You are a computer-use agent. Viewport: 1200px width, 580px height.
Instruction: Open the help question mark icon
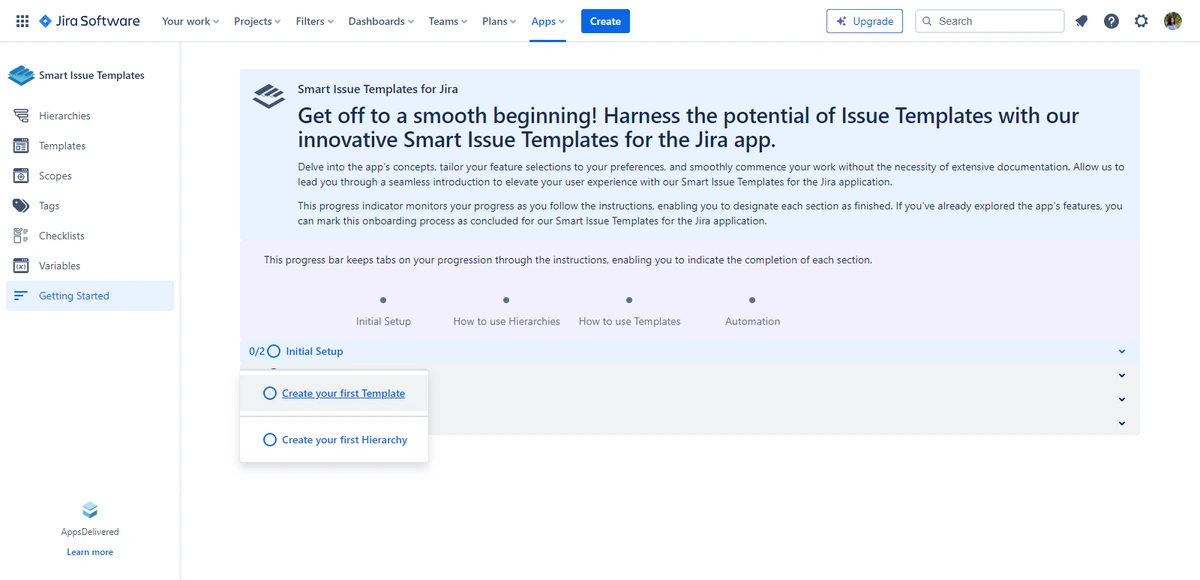tap(1111, 21)
